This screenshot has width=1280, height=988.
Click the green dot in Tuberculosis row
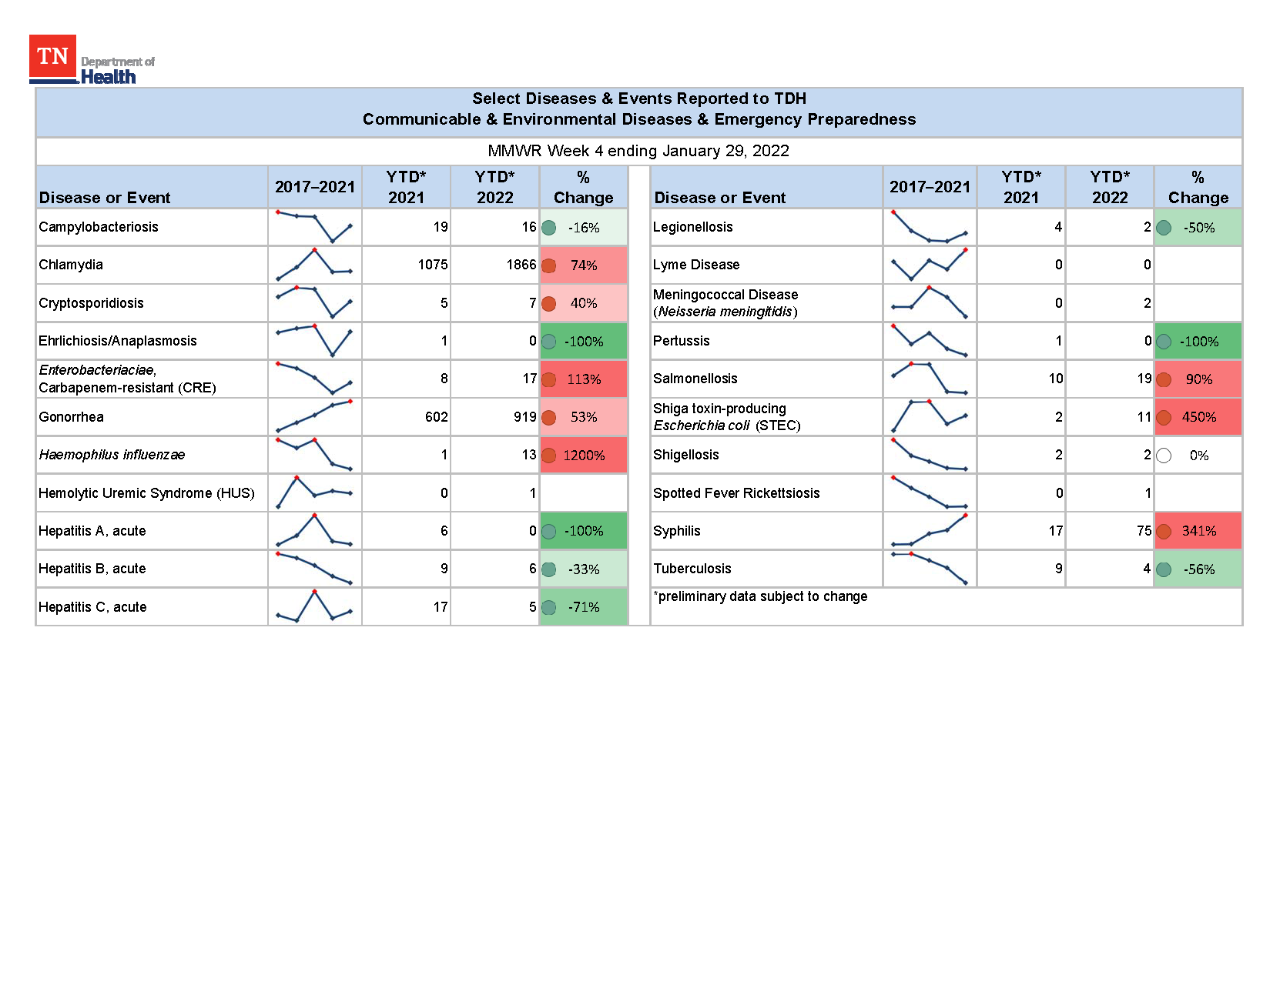pos(1164,570)
